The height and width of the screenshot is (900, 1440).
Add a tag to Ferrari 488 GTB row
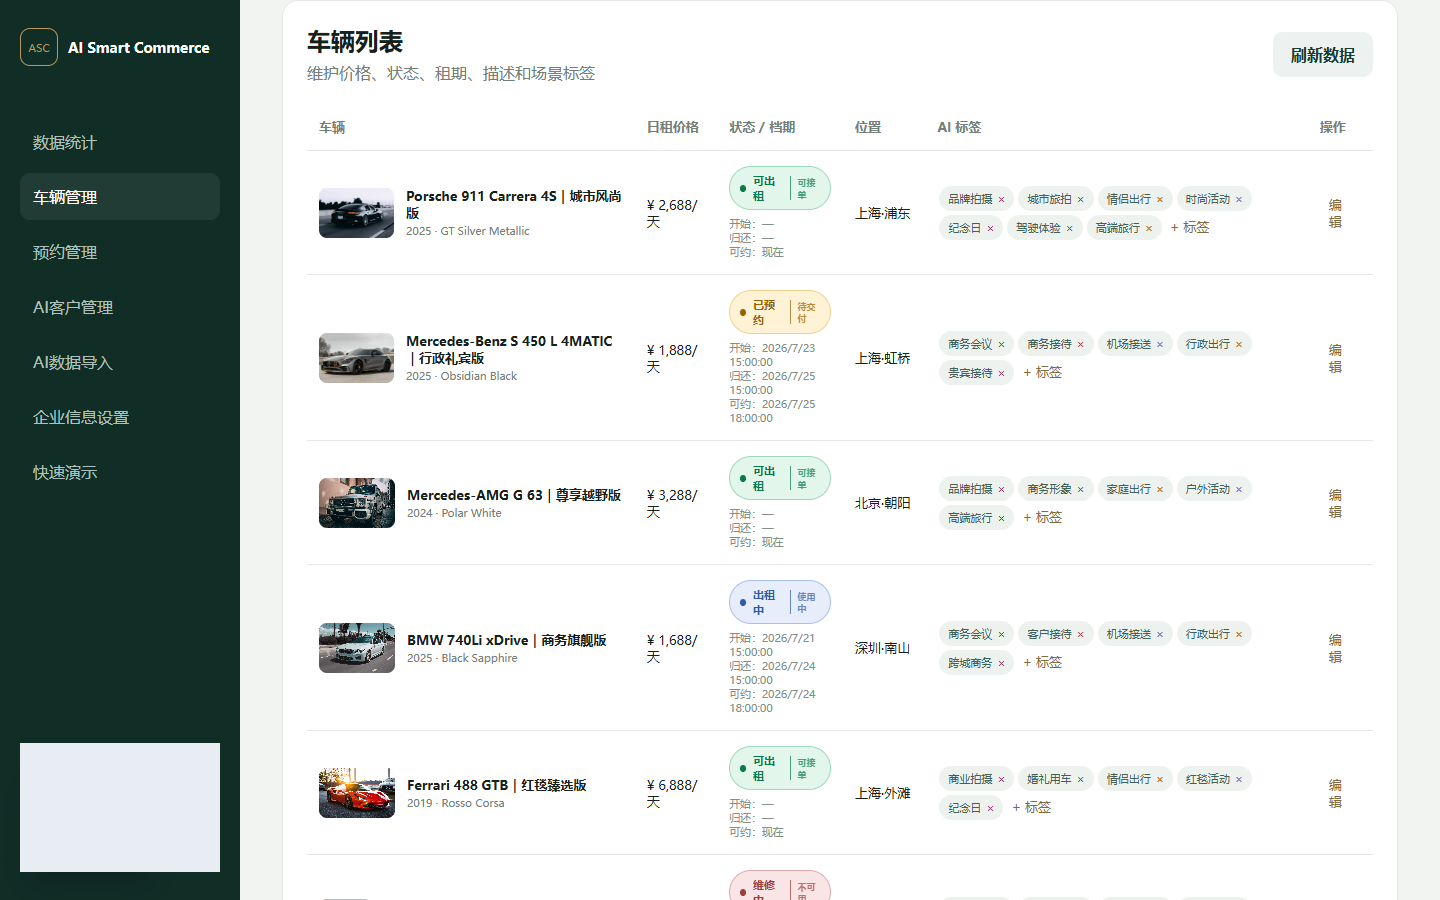click(x=1031, y=807)
